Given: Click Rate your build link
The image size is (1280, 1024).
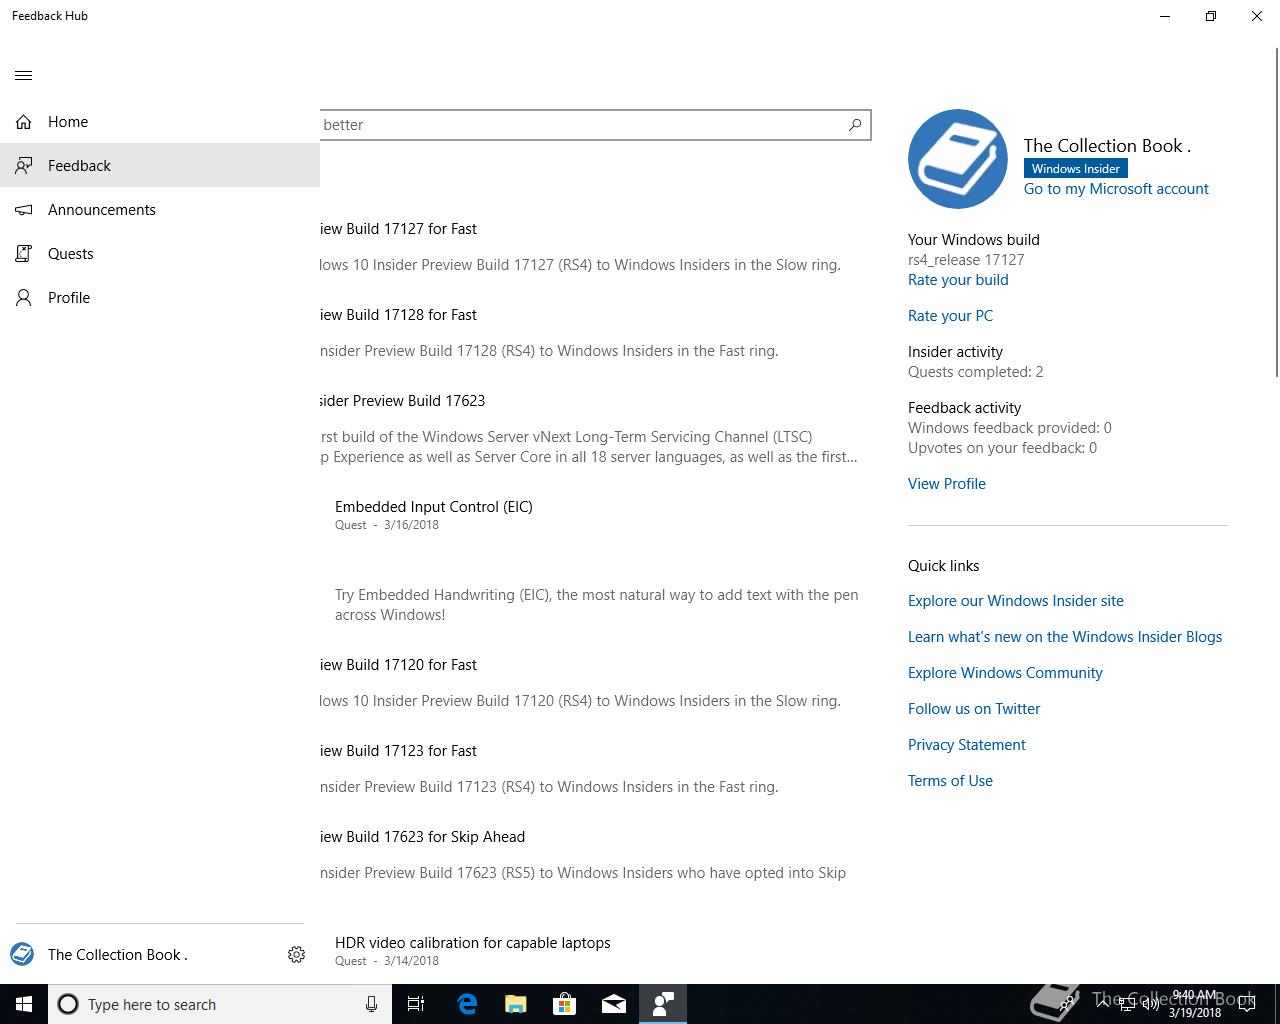Looking at the screenshot, I should coord(958,279).
